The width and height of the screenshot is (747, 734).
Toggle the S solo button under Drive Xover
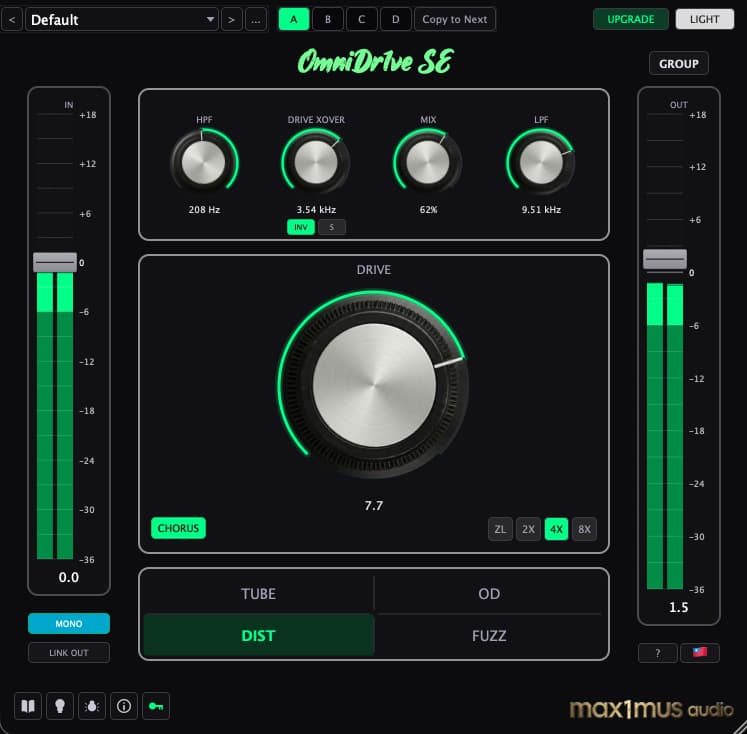332,227
